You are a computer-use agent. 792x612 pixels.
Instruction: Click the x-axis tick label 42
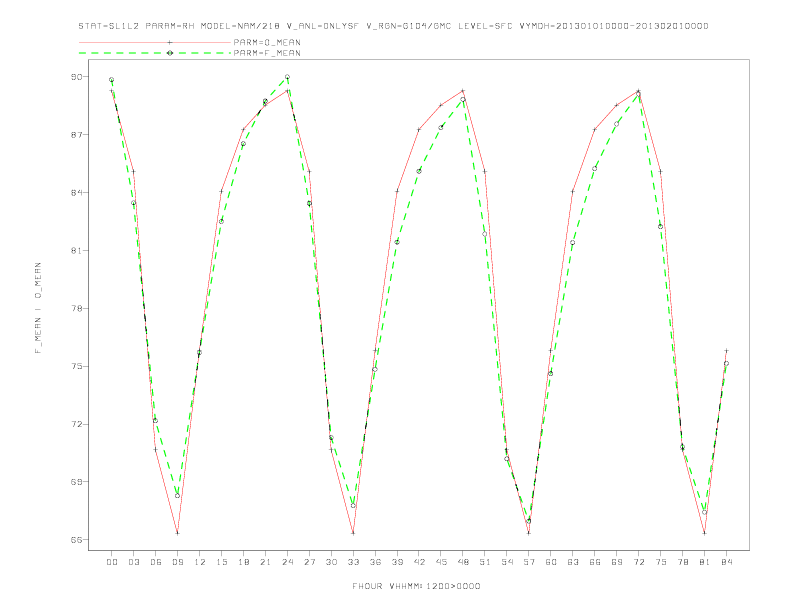tap(419, 562)
